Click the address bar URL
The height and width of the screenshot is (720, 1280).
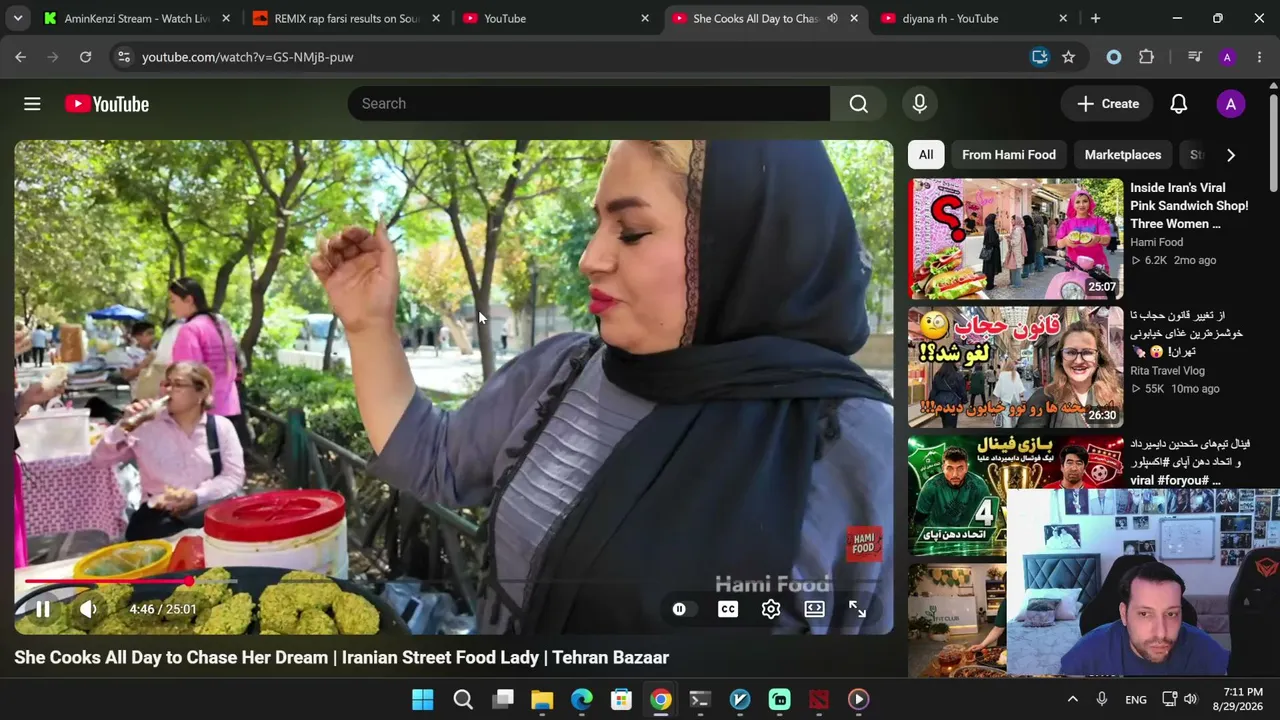tap(247, 57)
